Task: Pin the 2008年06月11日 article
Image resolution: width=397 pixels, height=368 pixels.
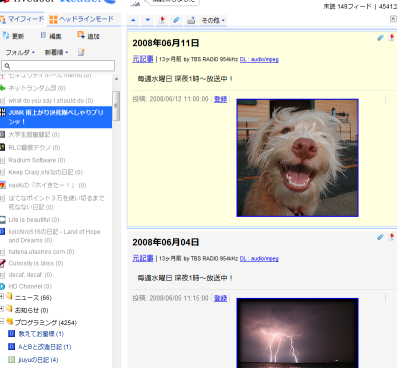Action: (x=392, y=38)
